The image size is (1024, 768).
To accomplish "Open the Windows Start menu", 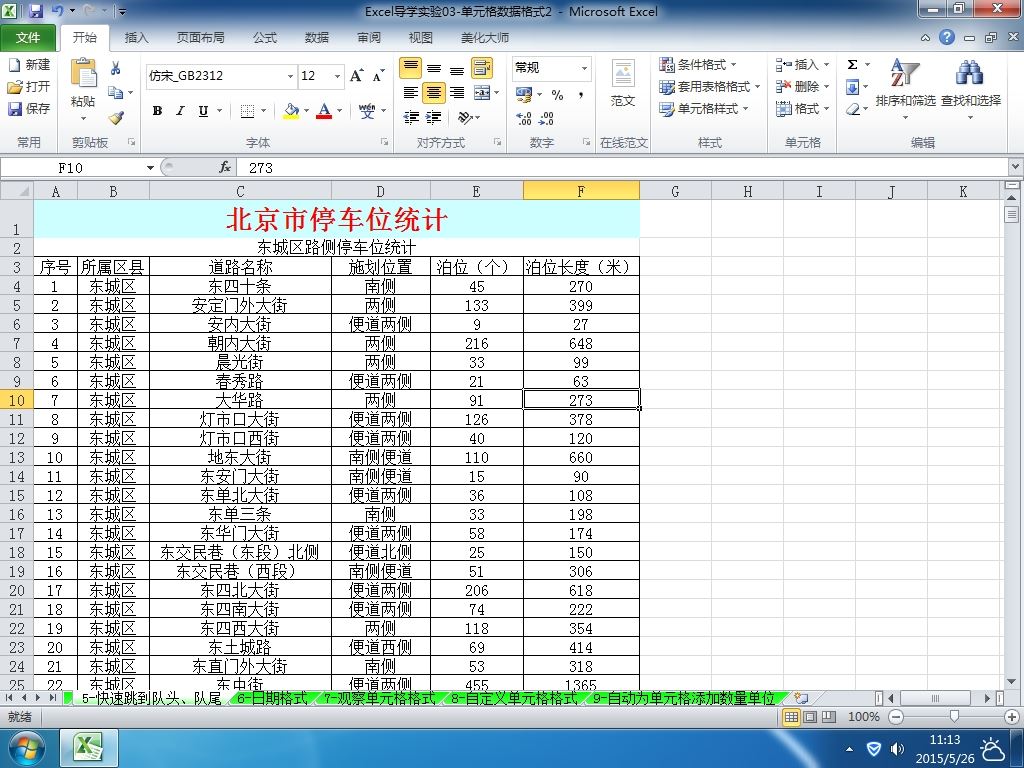I will (x=27, y=748).
